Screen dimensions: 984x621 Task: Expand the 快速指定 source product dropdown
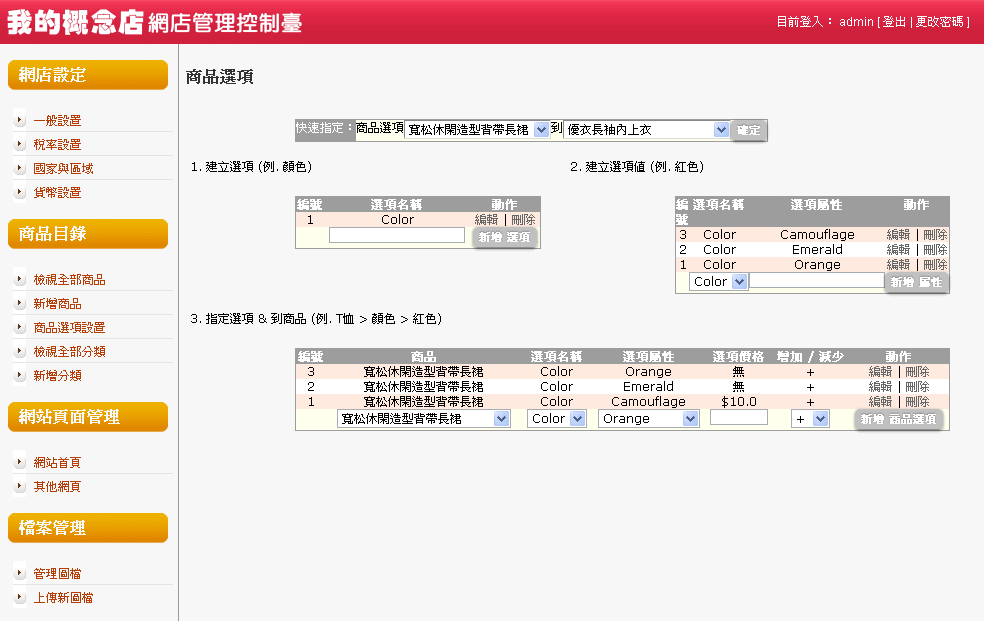point(477,129)
